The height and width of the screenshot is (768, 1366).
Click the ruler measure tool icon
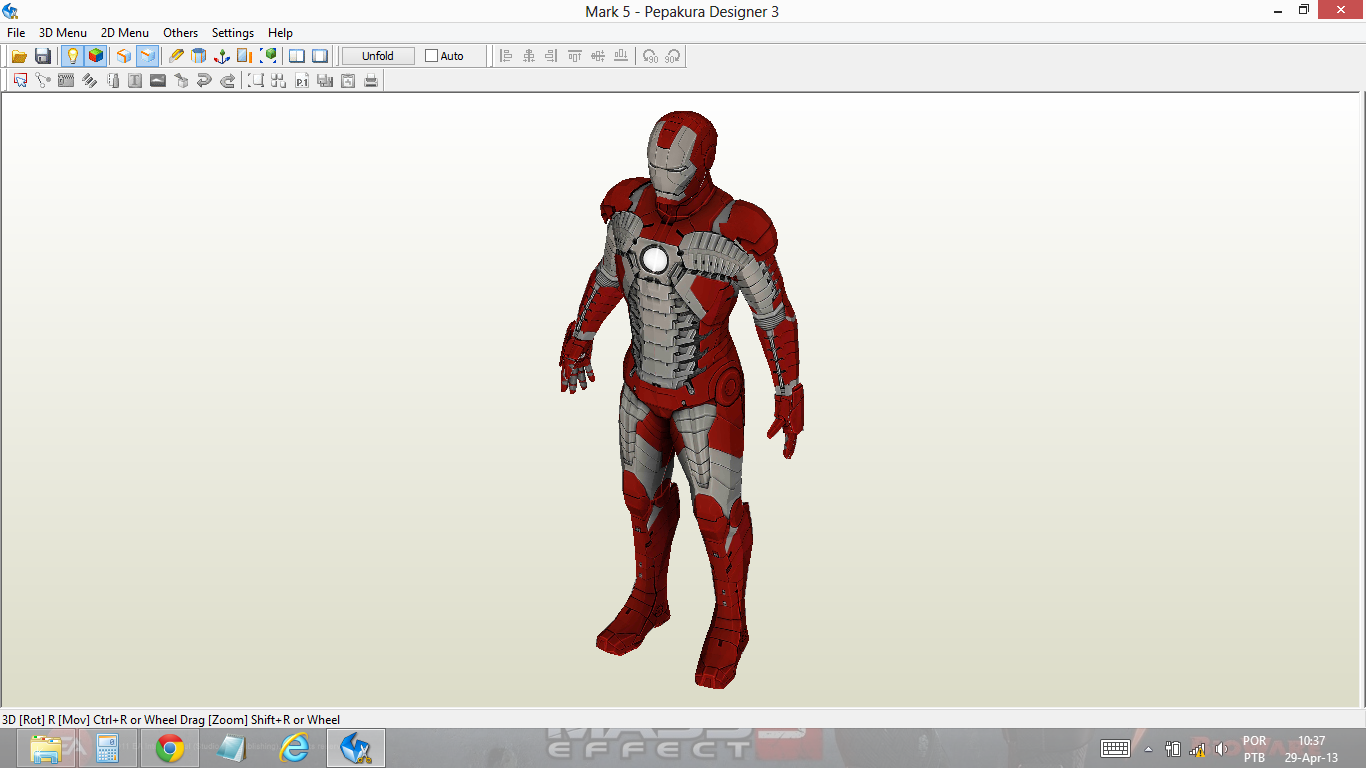tap(112, 81)
